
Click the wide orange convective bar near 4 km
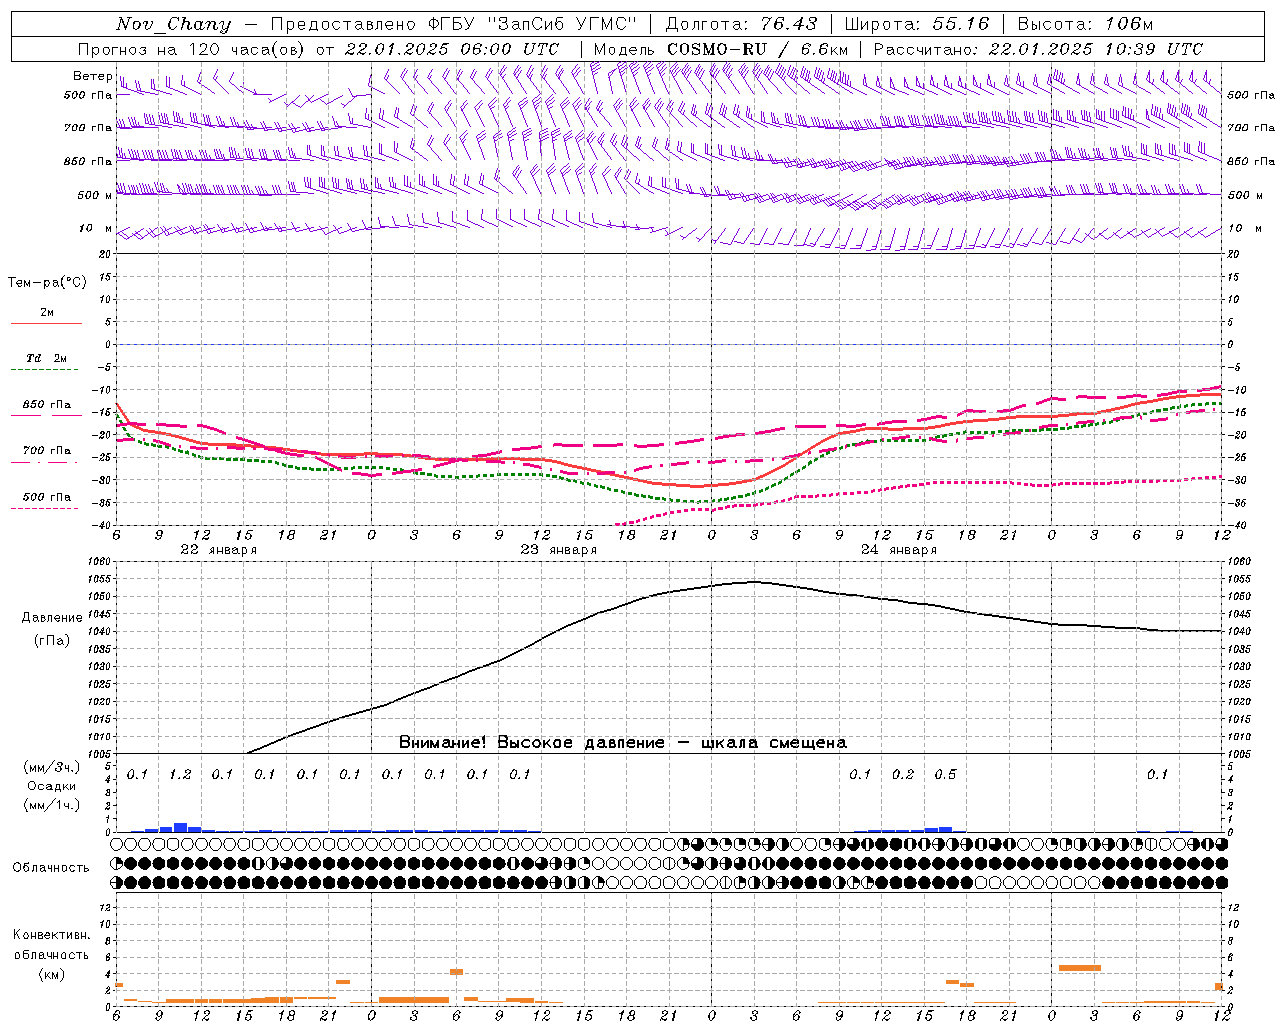click(x=1079, y=968)
